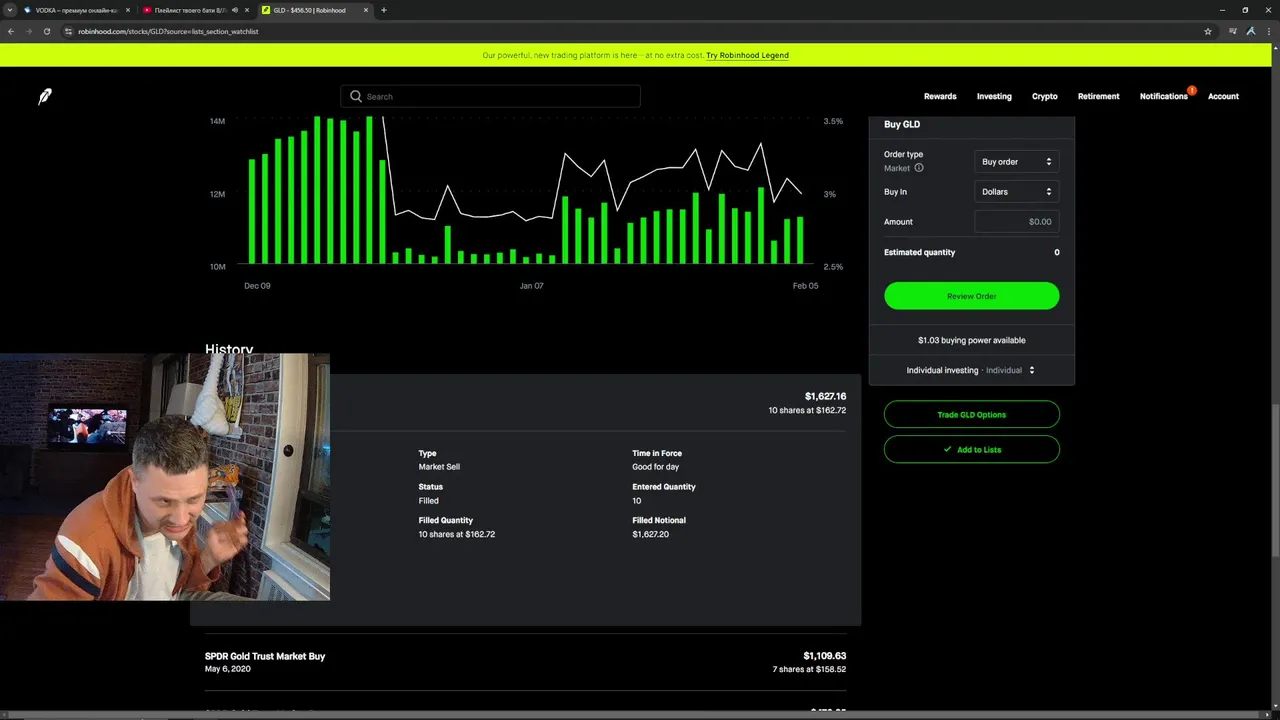
Task: Click the $1.03 buying power available text
Action: click(x=971, y=340)
